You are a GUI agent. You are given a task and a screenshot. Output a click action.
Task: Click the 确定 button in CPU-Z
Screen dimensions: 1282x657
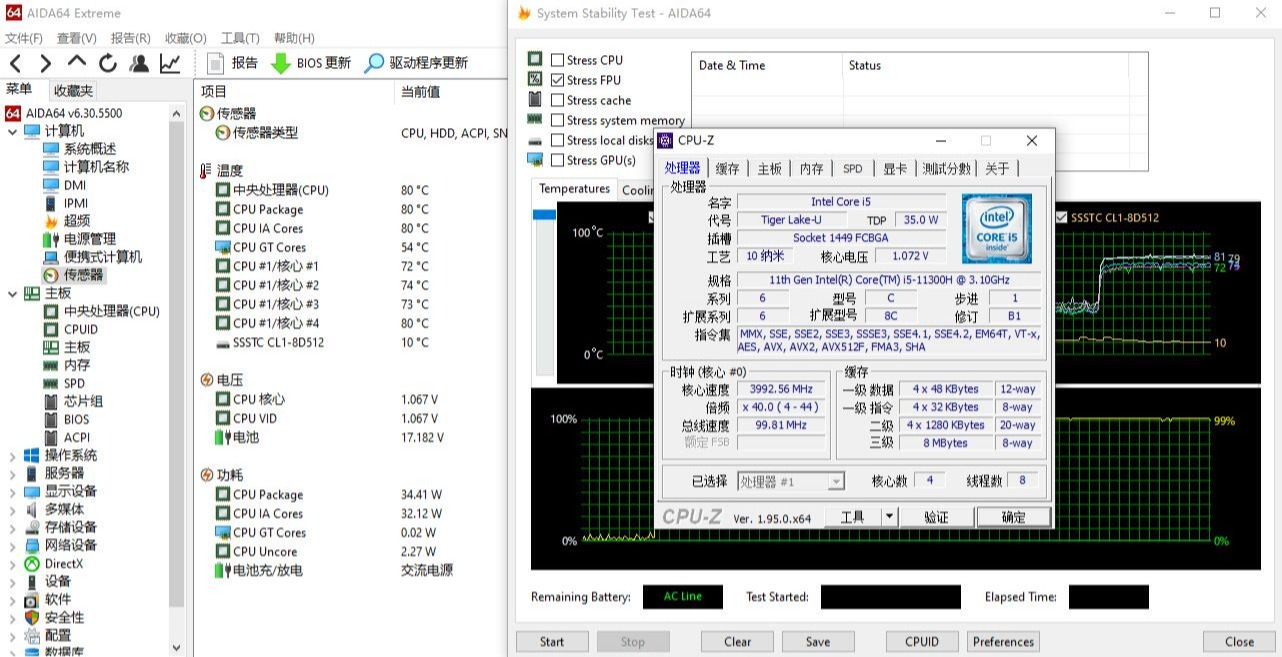click(1013, 517)
